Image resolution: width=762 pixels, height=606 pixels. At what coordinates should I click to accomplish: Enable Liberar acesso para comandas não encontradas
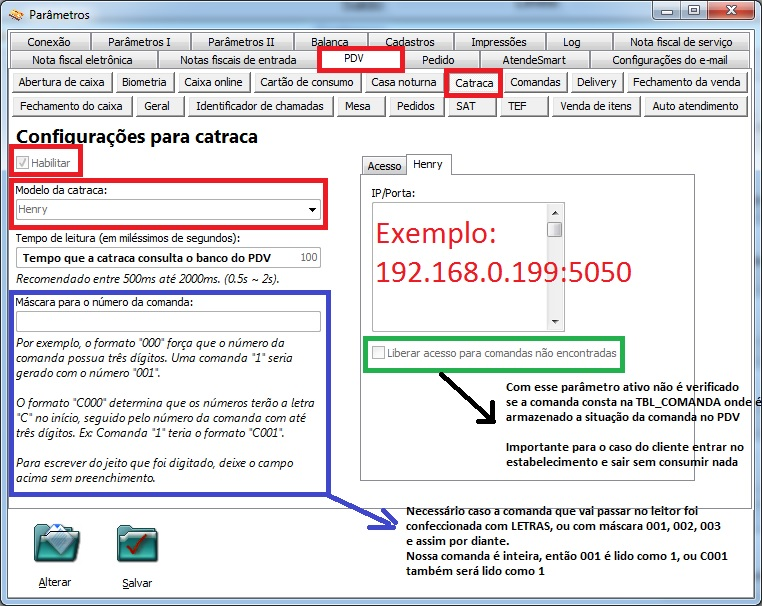[378, 353]
